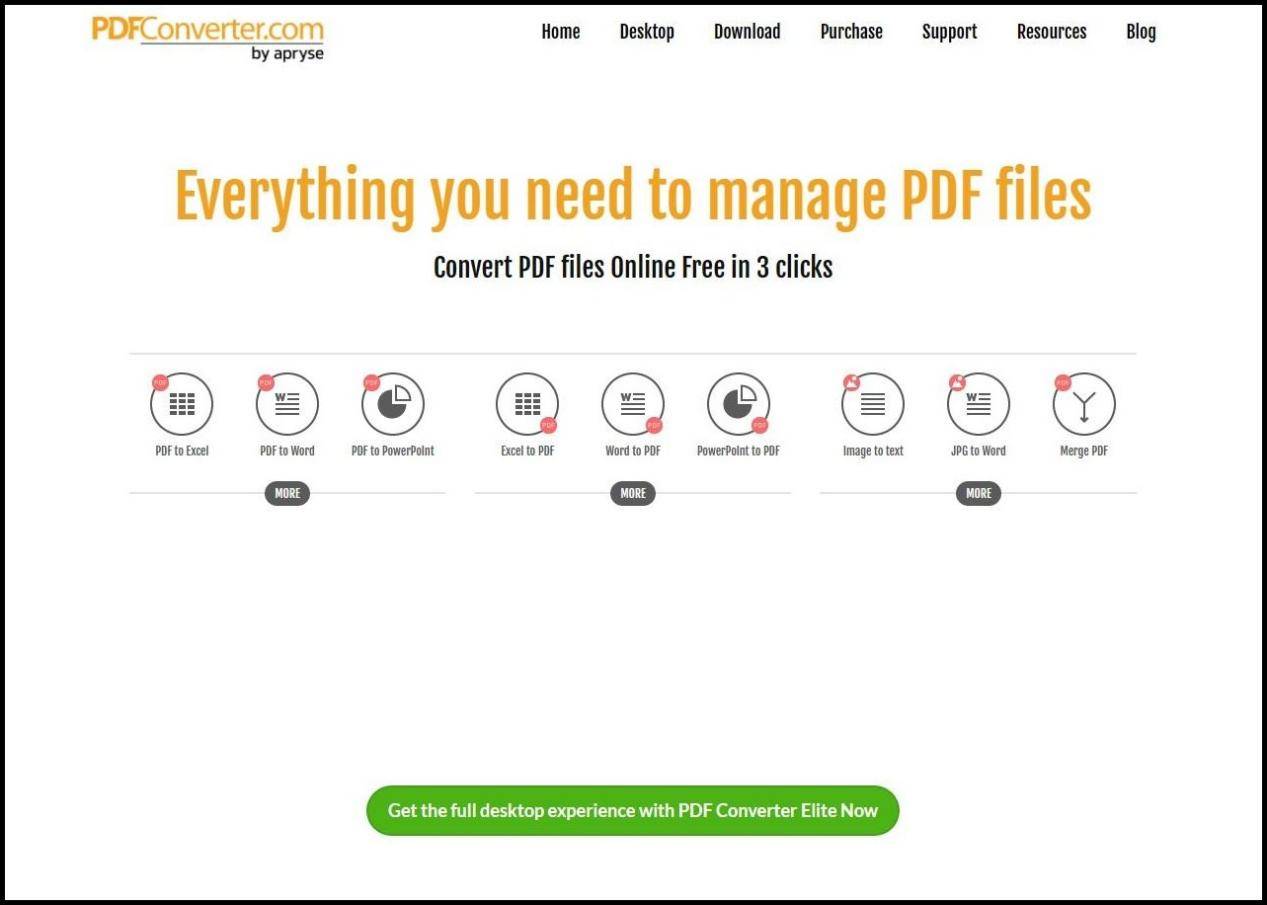Select the PDF to Word circle icon
The width and height of the screenshot is (1267, 905).
click(x=287, y=404)
